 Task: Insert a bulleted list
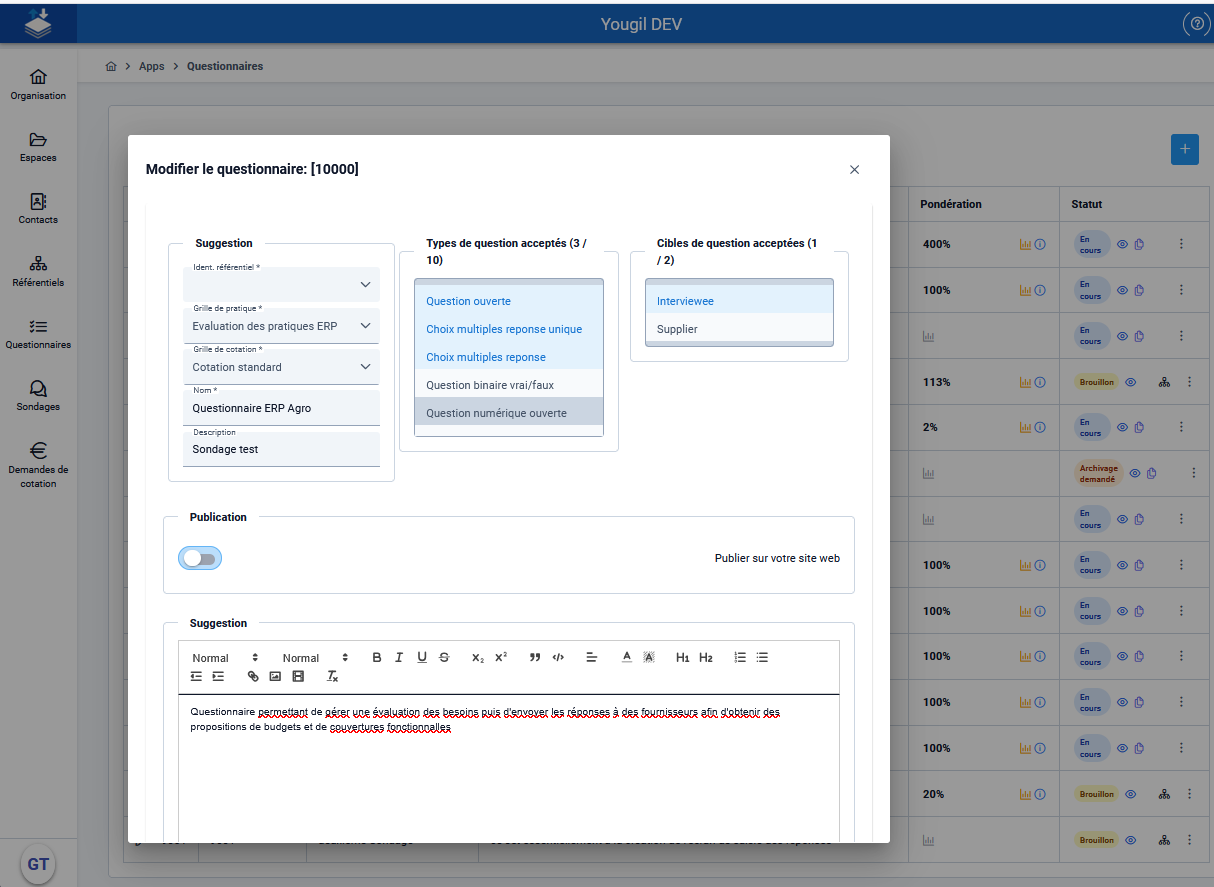pos(763,657)
